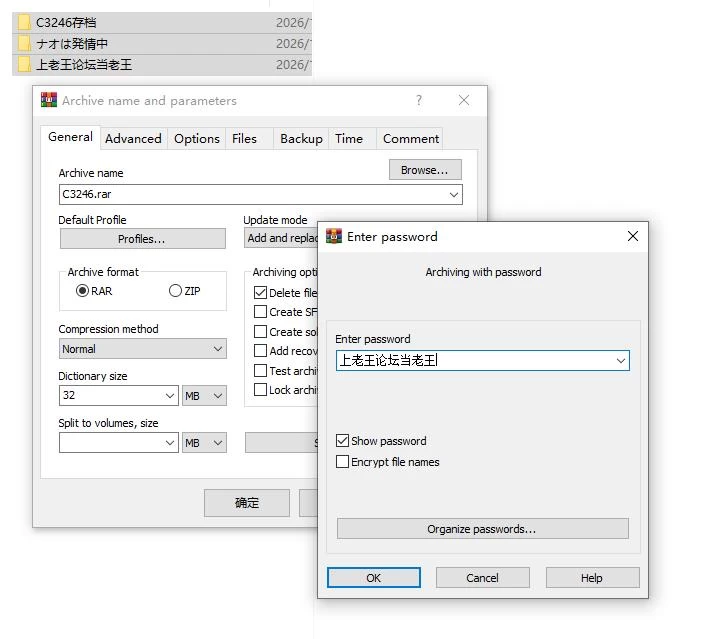
Task: Click the C3246存档 folder icon
Action: tap(24, 22)
